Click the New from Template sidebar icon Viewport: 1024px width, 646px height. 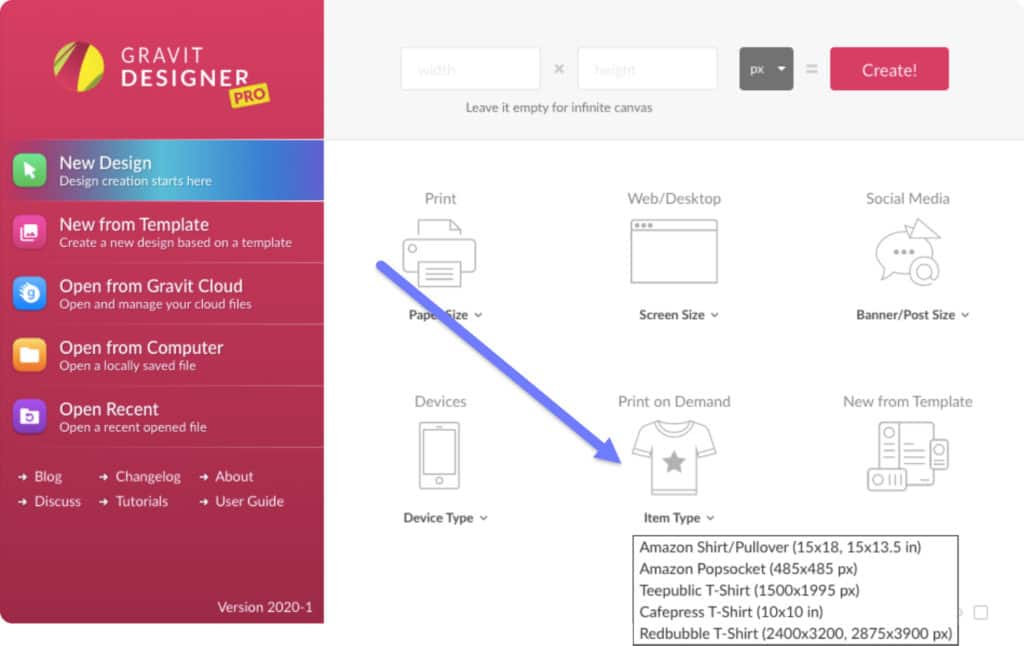pos(29,232)
